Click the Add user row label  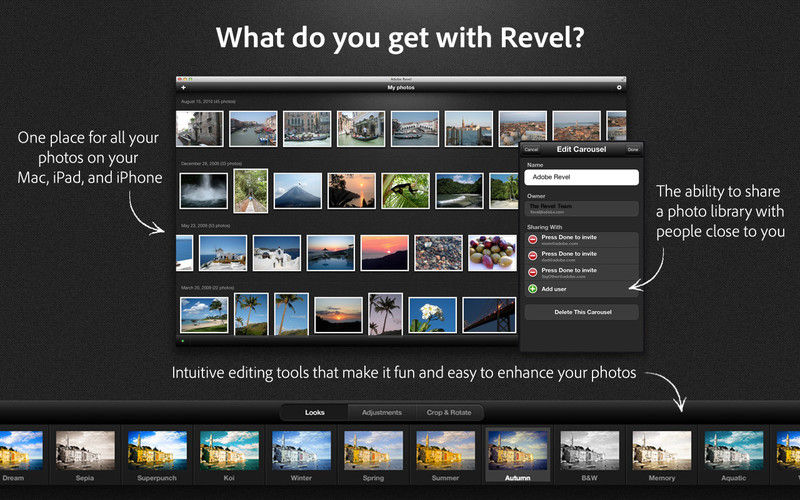554,289
